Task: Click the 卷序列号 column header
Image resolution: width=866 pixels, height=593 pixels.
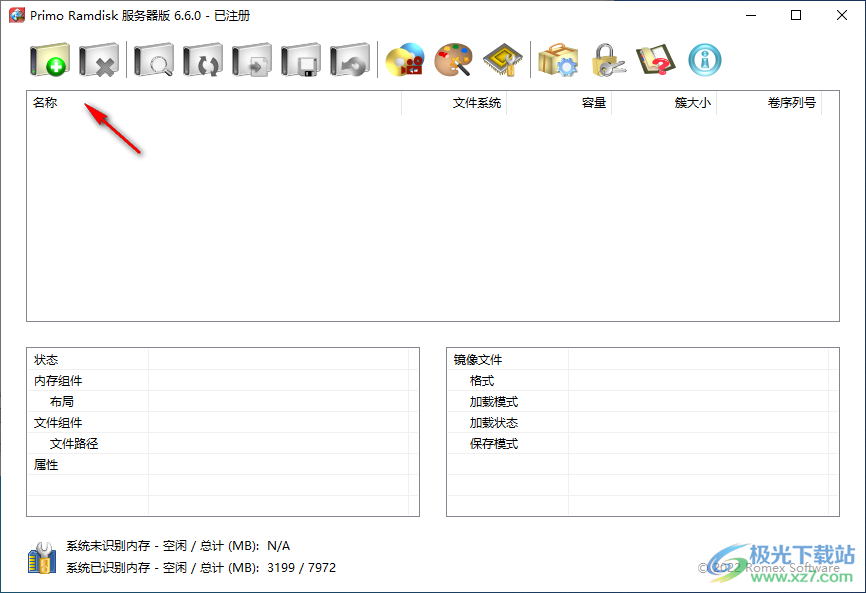Action: [x=790, y=102]
